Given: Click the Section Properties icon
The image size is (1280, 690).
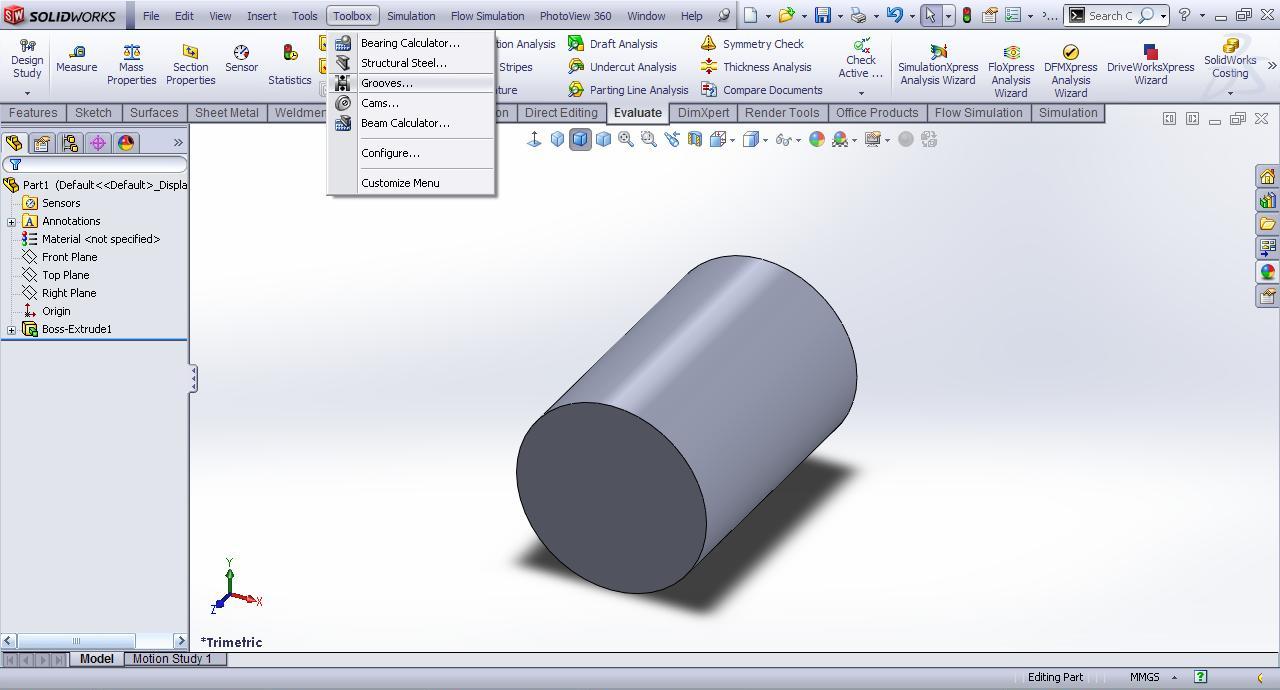Looking at the screenshot, I should pyautogui.click(x=190, y=60).
